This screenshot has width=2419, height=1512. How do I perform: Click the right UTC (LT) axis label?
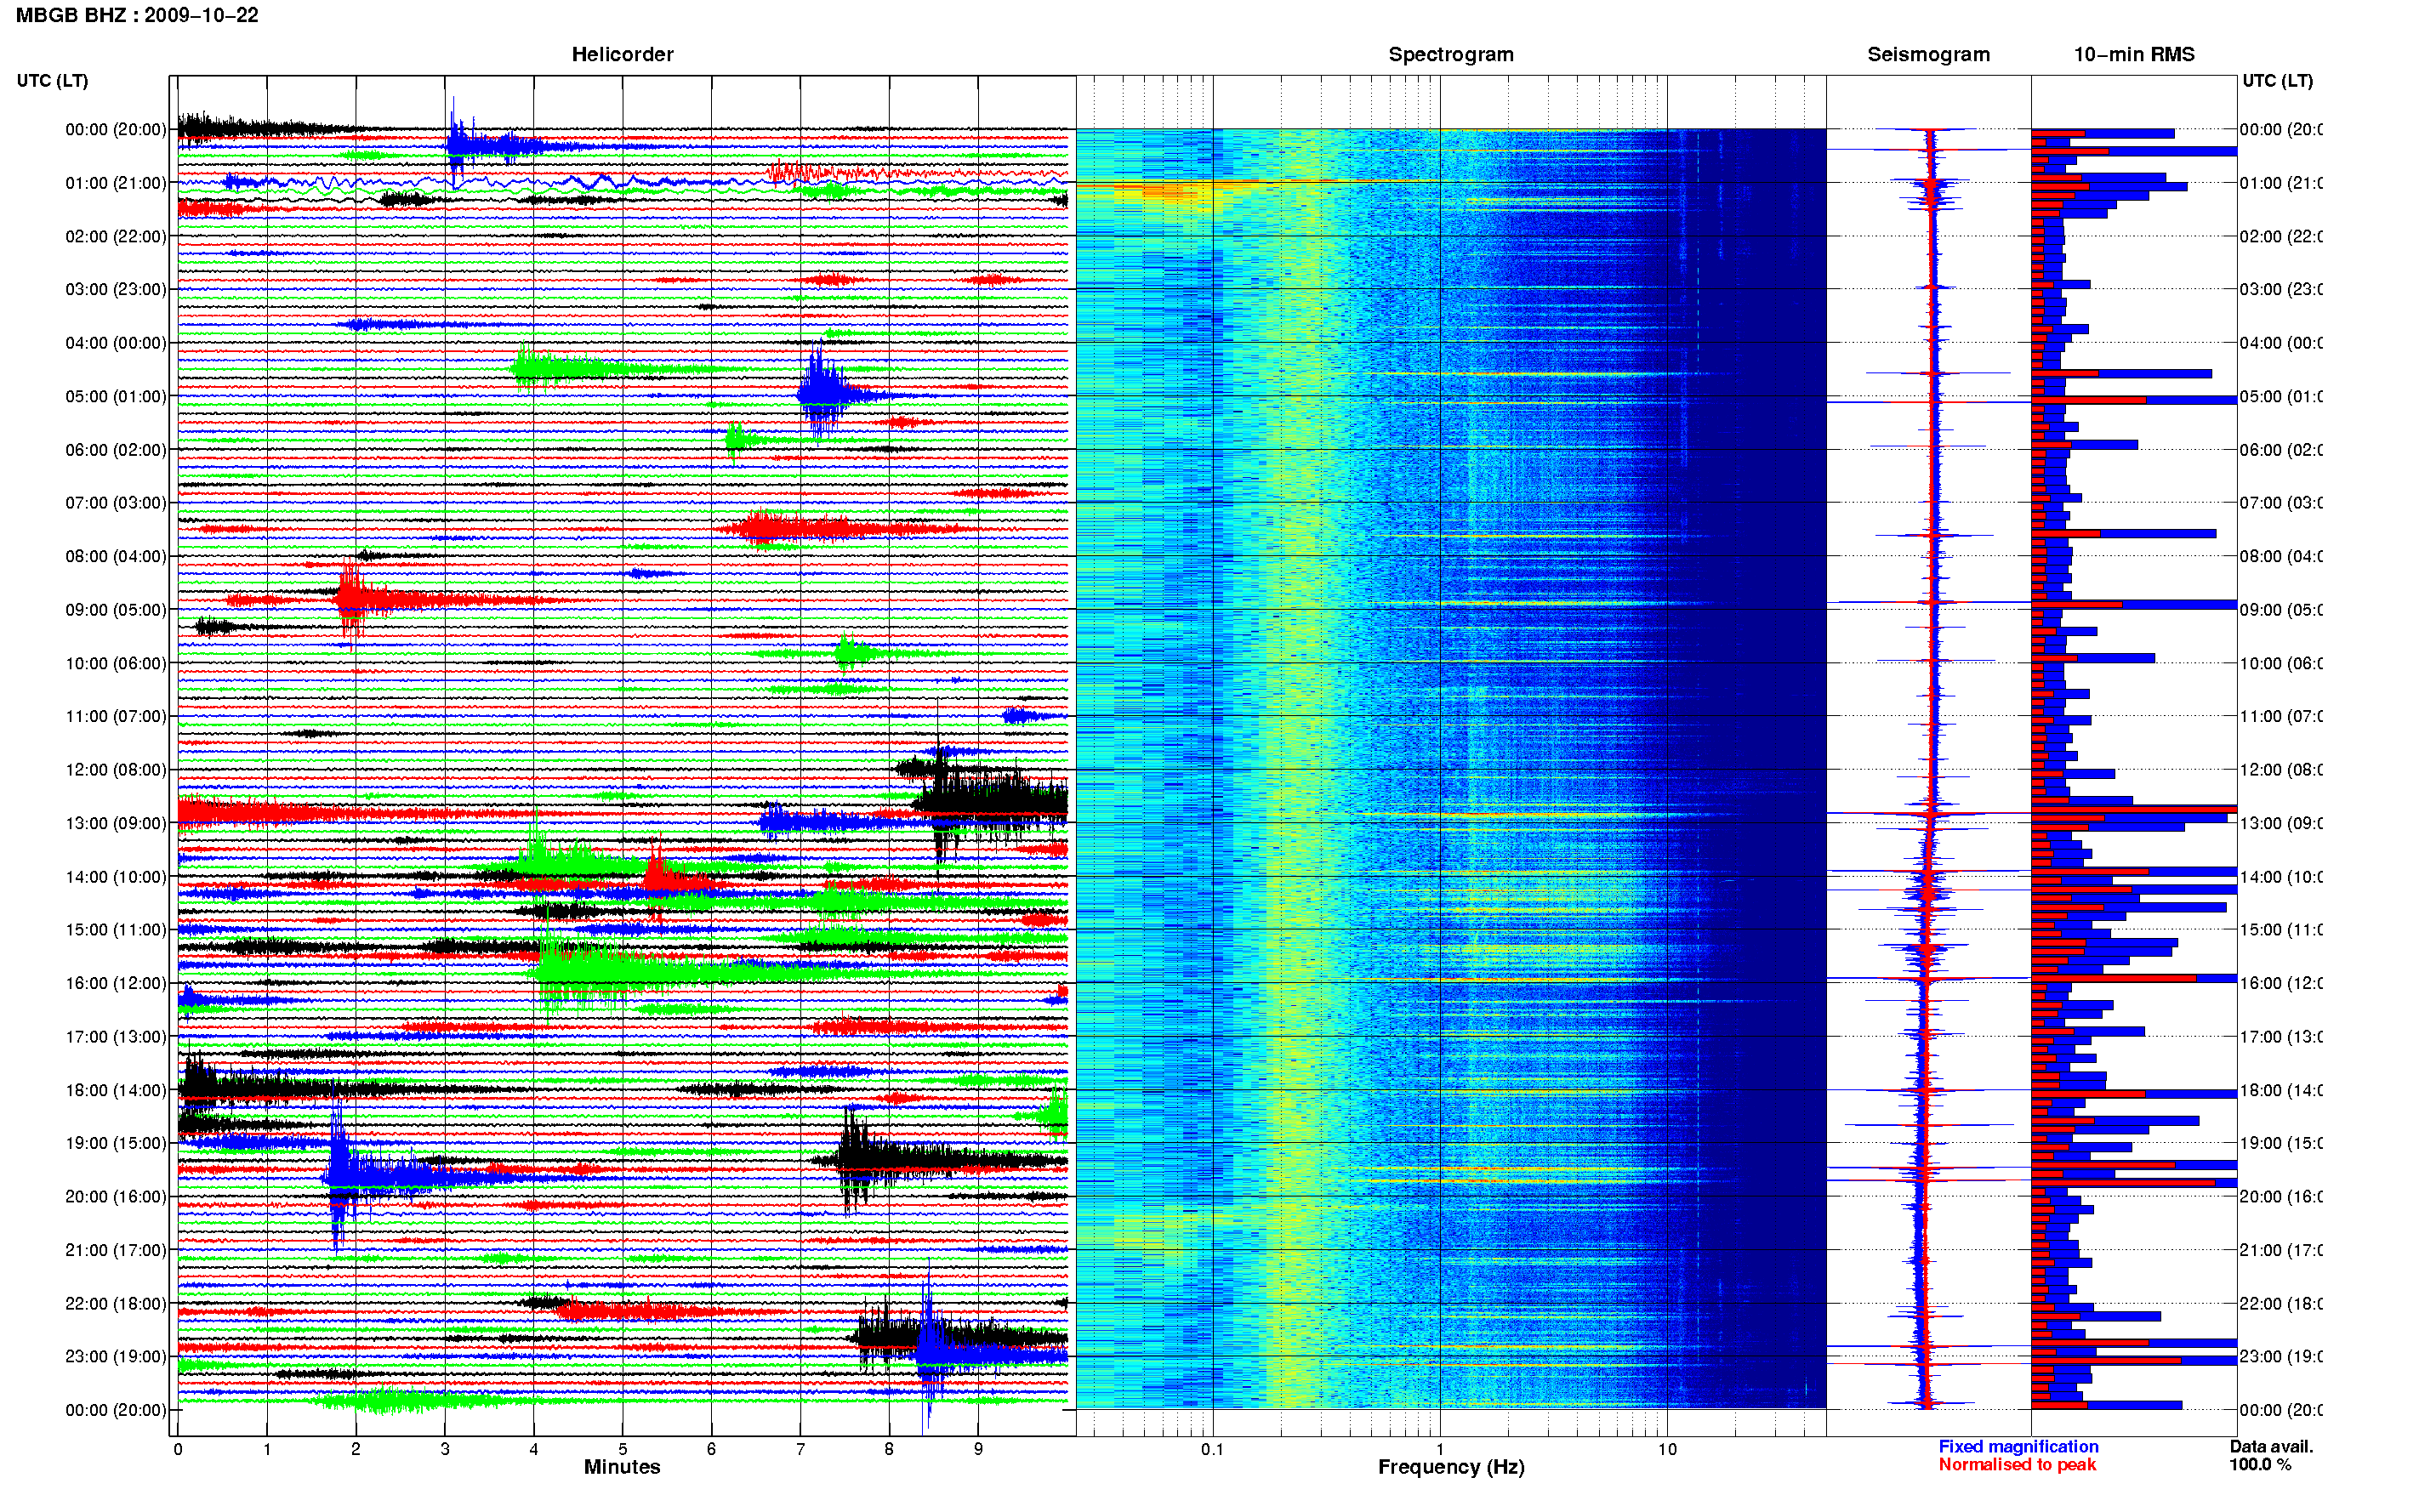pyautogui.click(x=2277, y=81)
